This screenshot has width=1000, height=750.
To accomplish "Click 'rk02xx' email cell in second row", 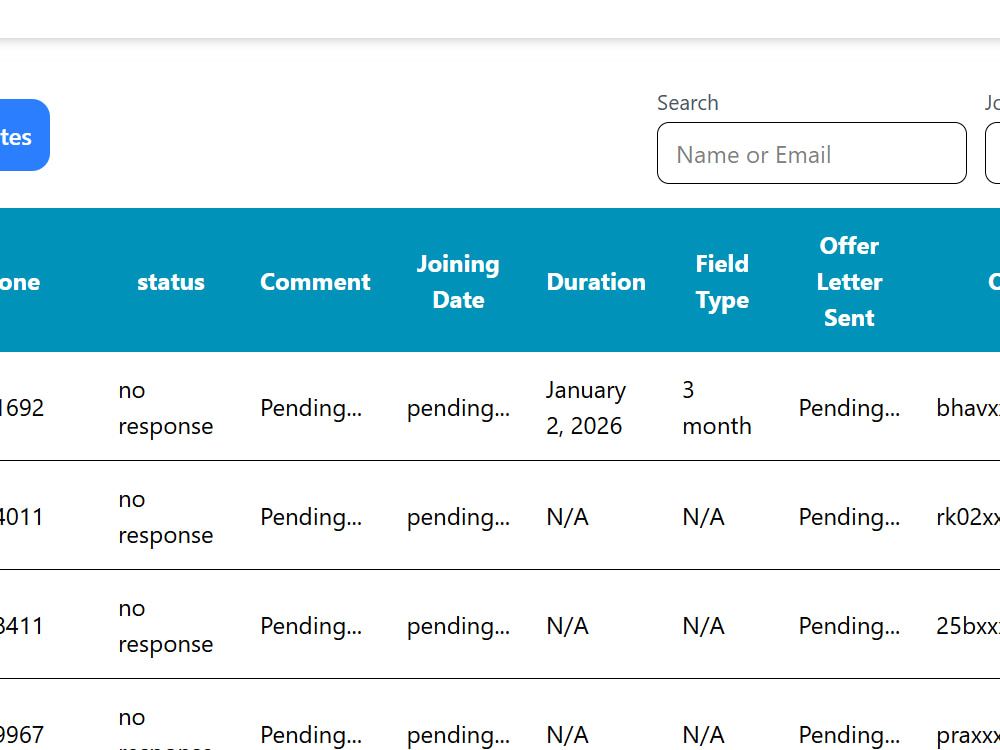I will (967, 517).
